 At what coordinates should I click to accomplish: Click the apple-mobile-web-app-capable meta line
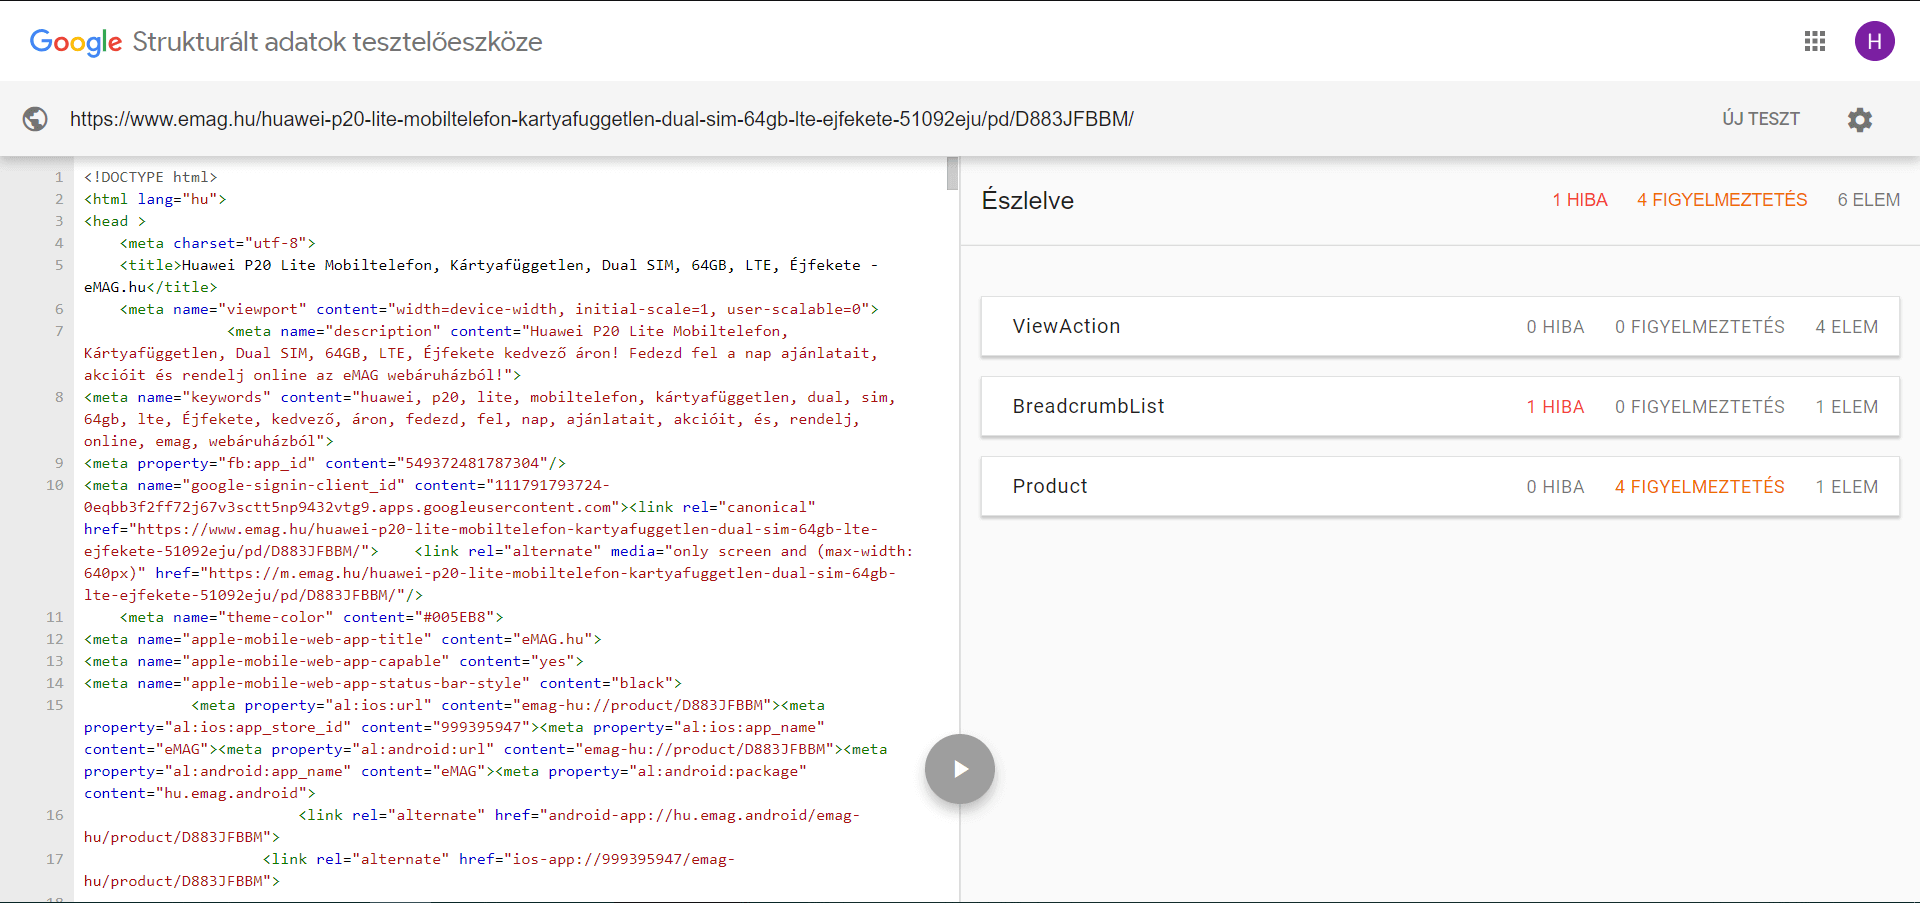[333, 661]
